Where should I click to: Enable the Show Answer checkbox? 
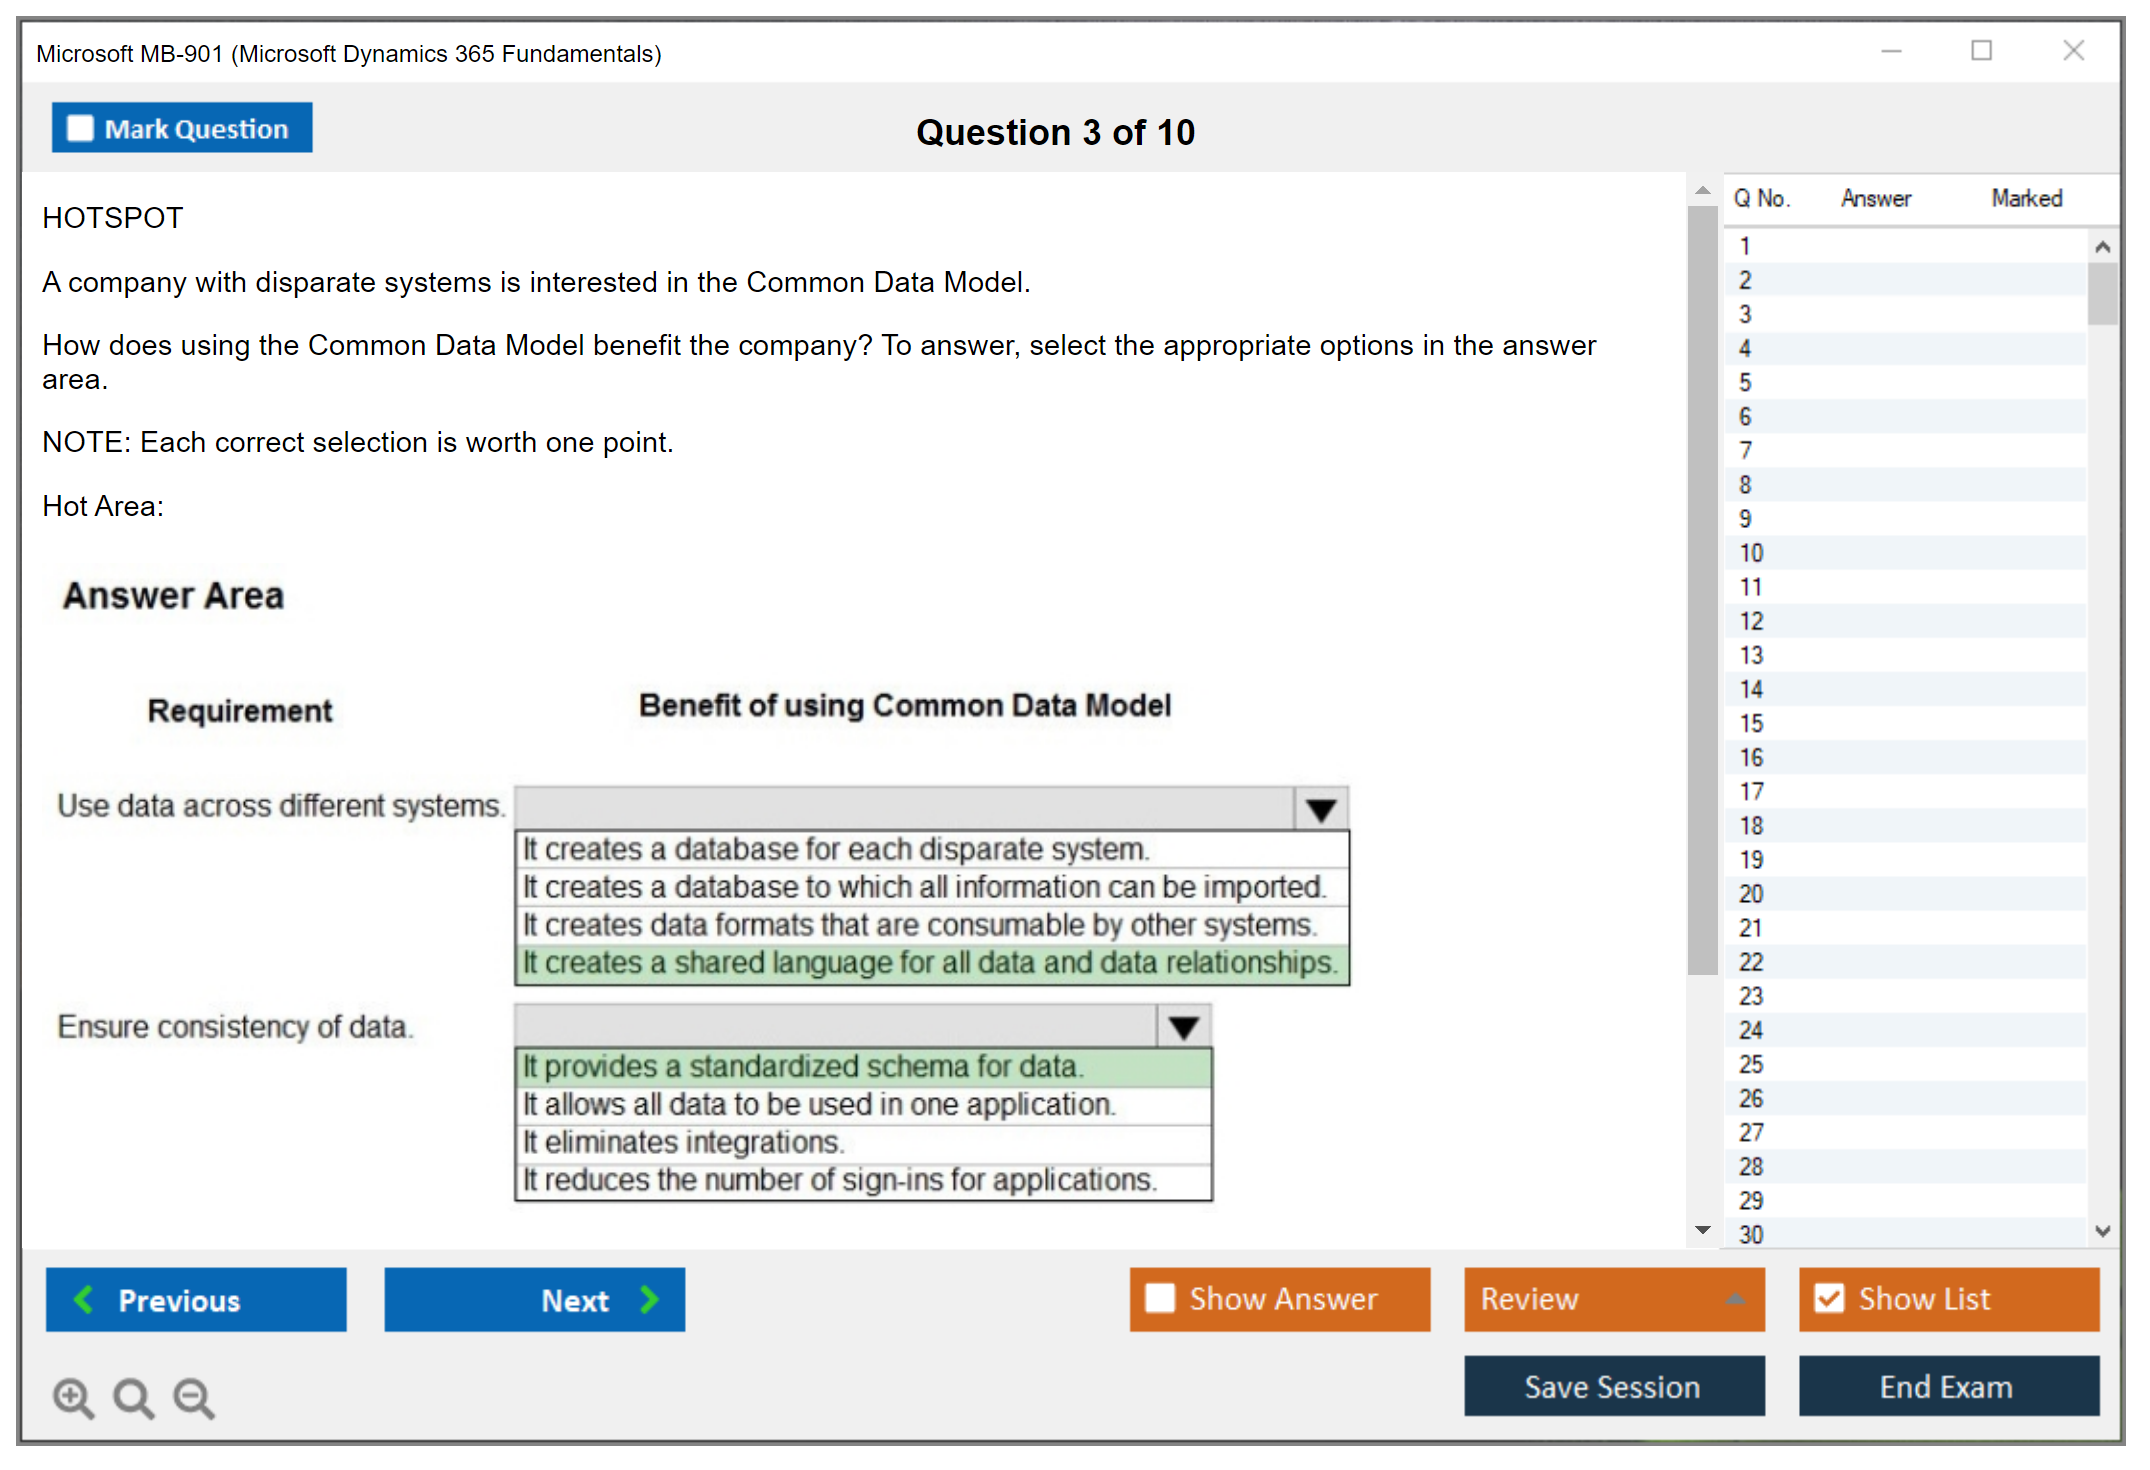pyautogui.click(x=1160, y=1298)
